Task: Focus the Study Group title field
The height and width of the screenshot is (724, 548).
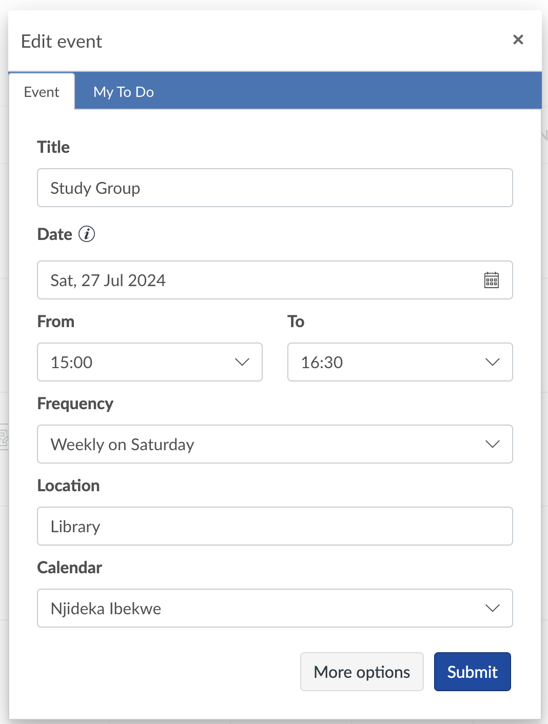Action: [275, 187]
